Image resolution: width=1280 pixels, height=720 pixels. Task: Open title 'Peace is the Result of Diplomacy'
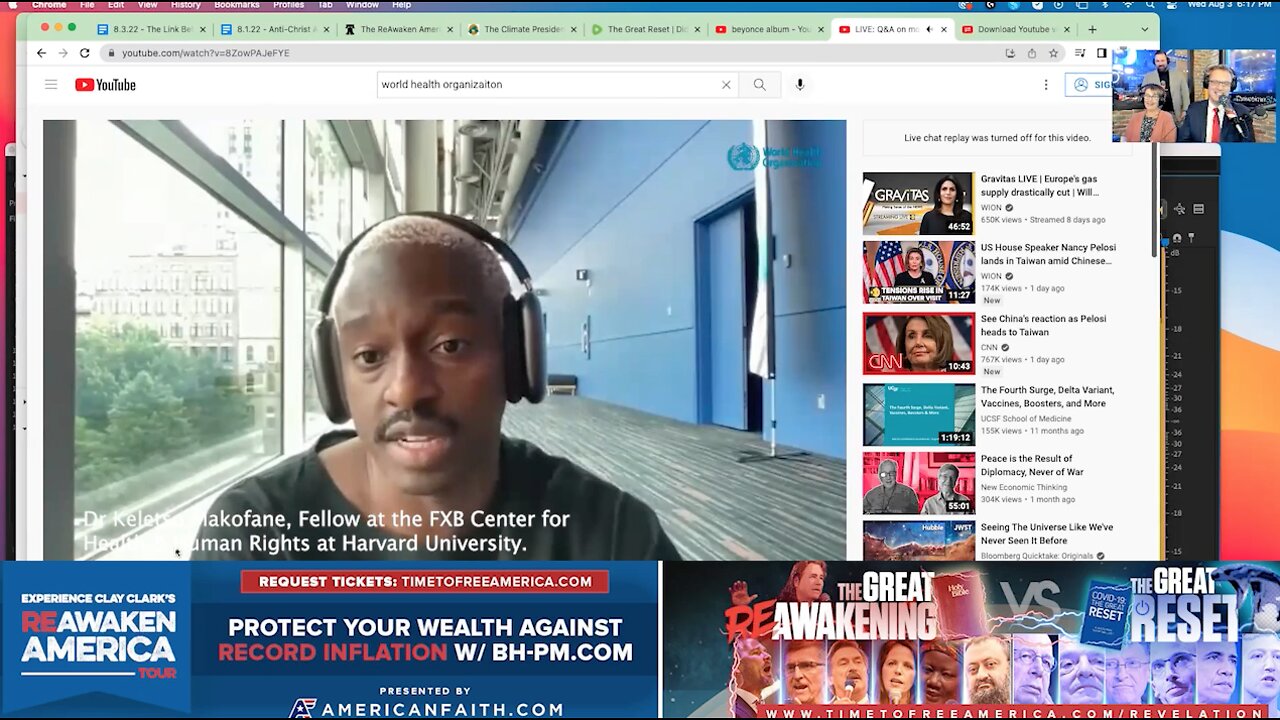(x=1032, y=465)
